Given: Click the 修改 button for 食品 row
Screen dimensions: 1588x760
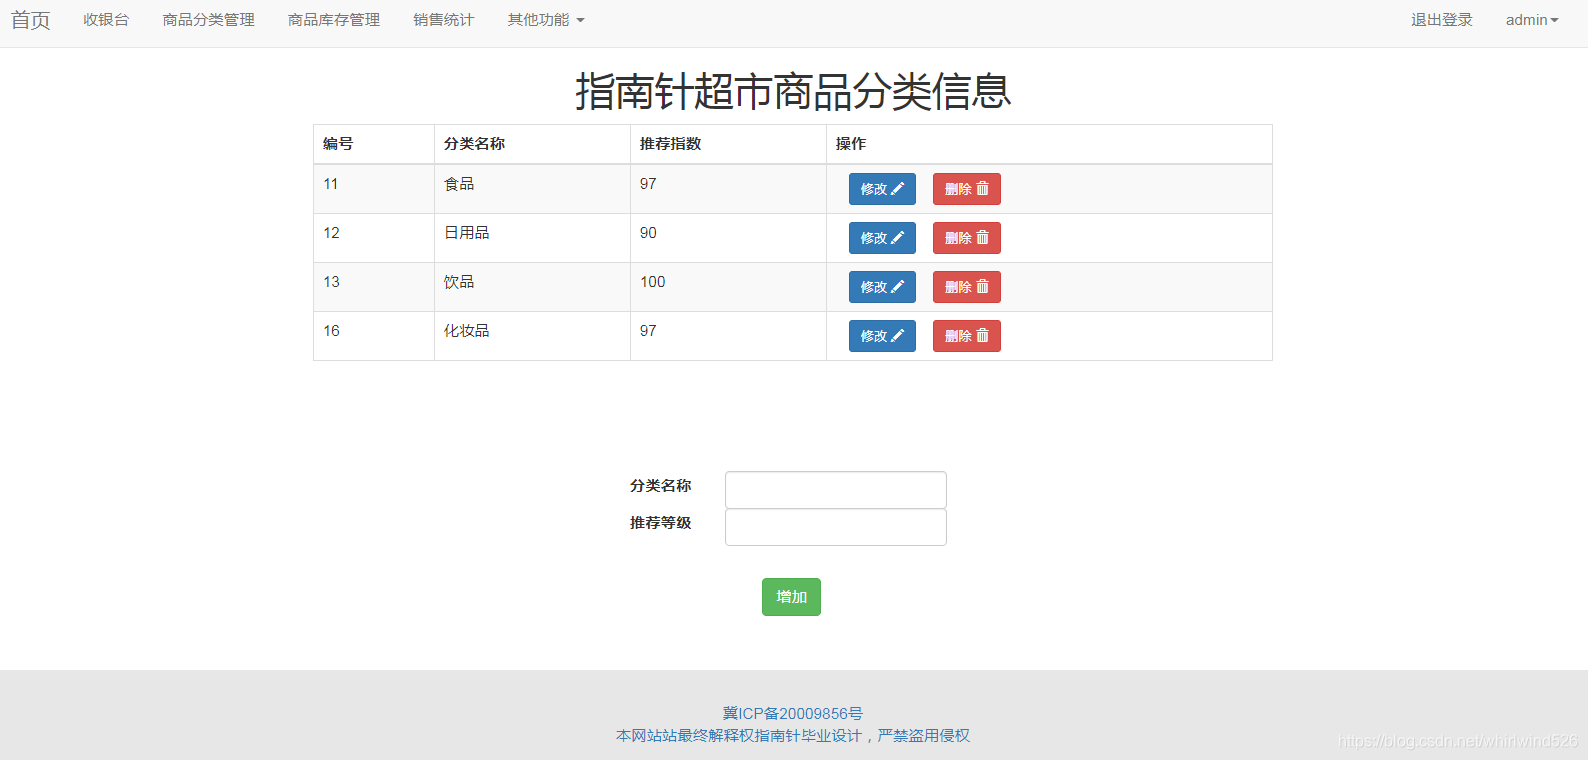Looking at the screenshot, I should (x=882, y=189).
